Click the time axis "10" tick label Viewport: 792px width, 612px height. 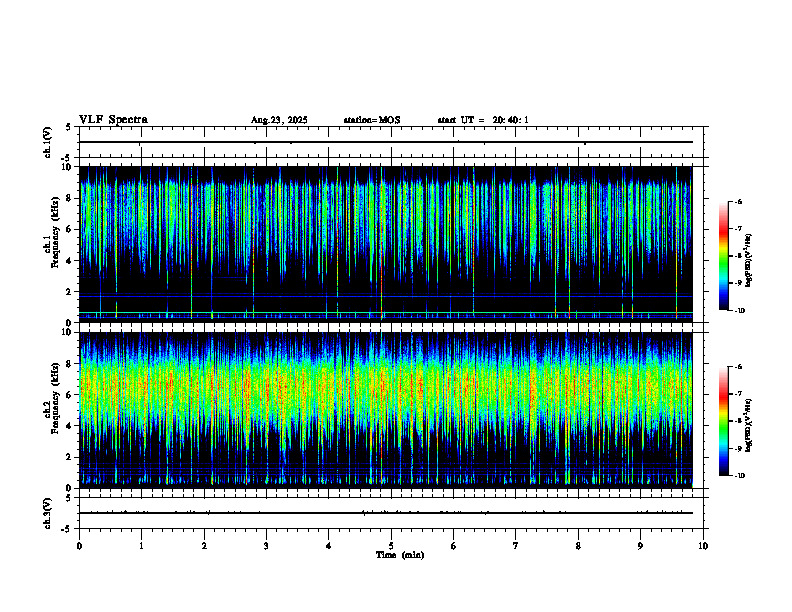[703, 546]
